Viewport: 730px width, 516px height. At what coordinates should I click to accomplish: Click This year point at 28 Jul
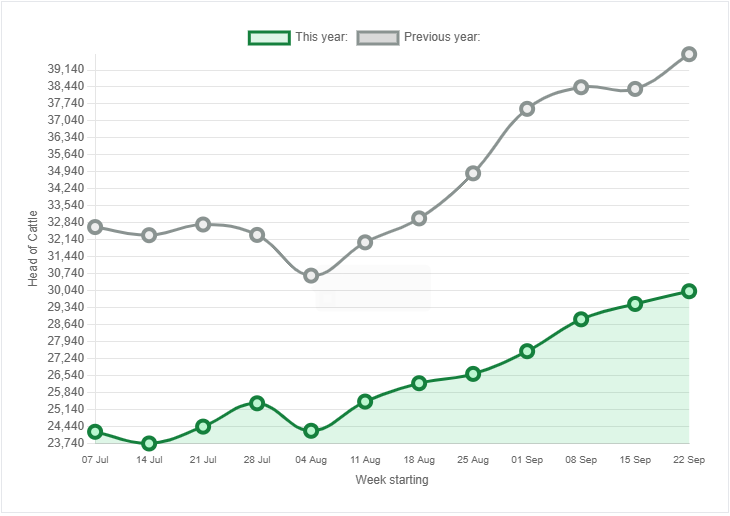point(257,403)
